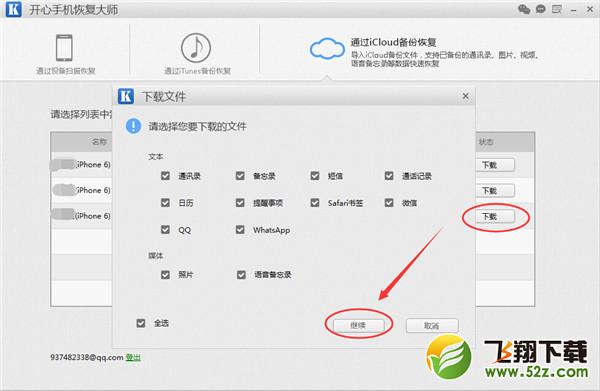This screenshot has height=391, width=600.
Task: Select the second iPhone 6 backup row
Action: (81, 190)
